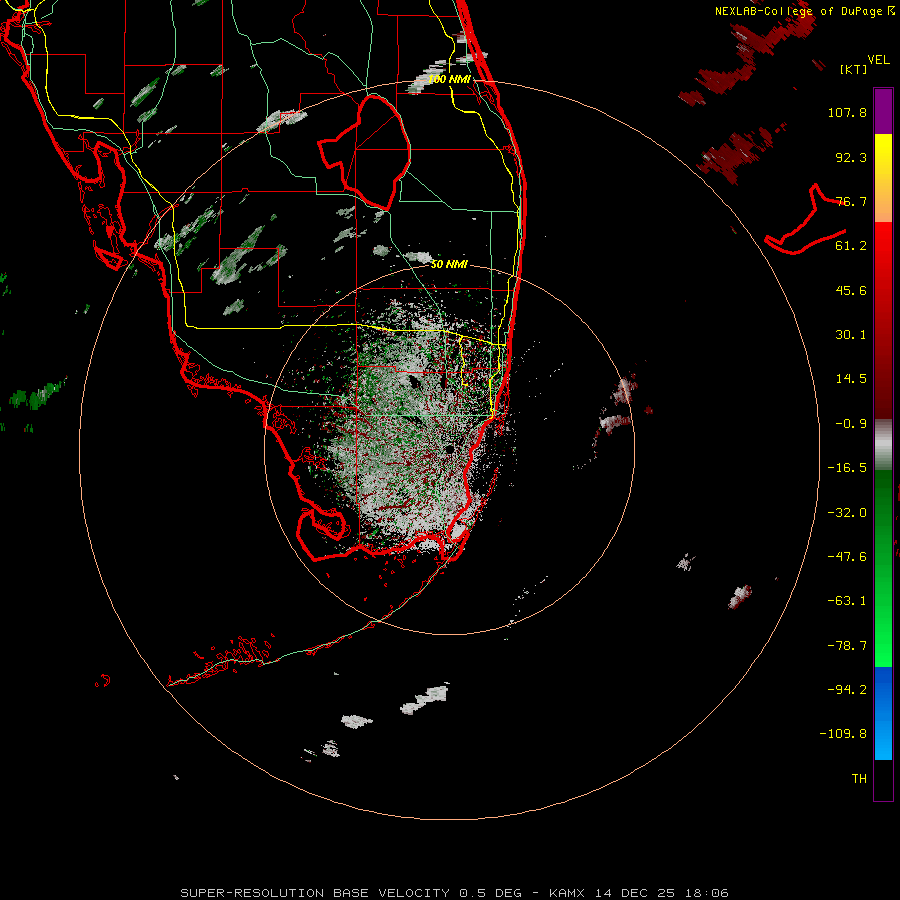Click the gray near-zero segment of color bar
The image size is (900, 900).
point(883,444)
